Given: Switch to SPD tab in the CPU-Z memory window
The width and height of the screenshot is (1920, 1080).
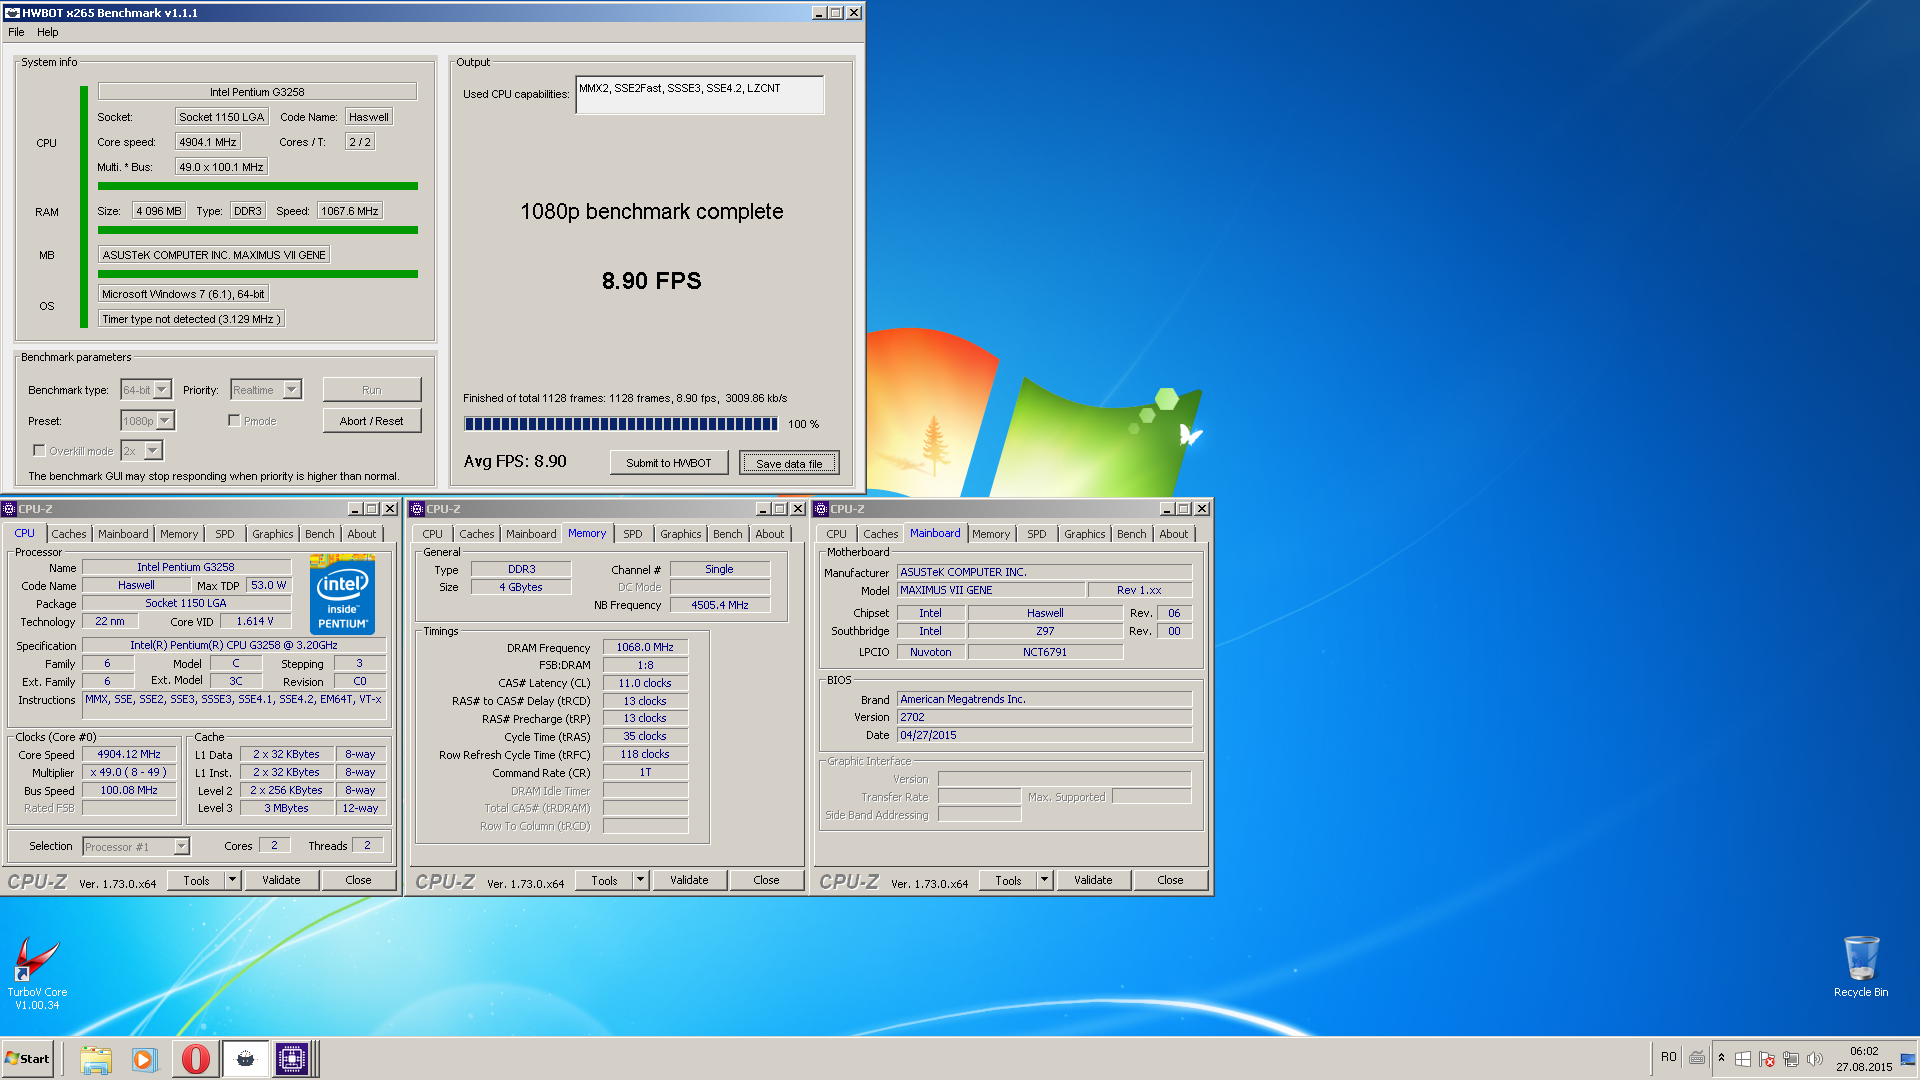Looking at the screenshot, I should pos(633,534).
